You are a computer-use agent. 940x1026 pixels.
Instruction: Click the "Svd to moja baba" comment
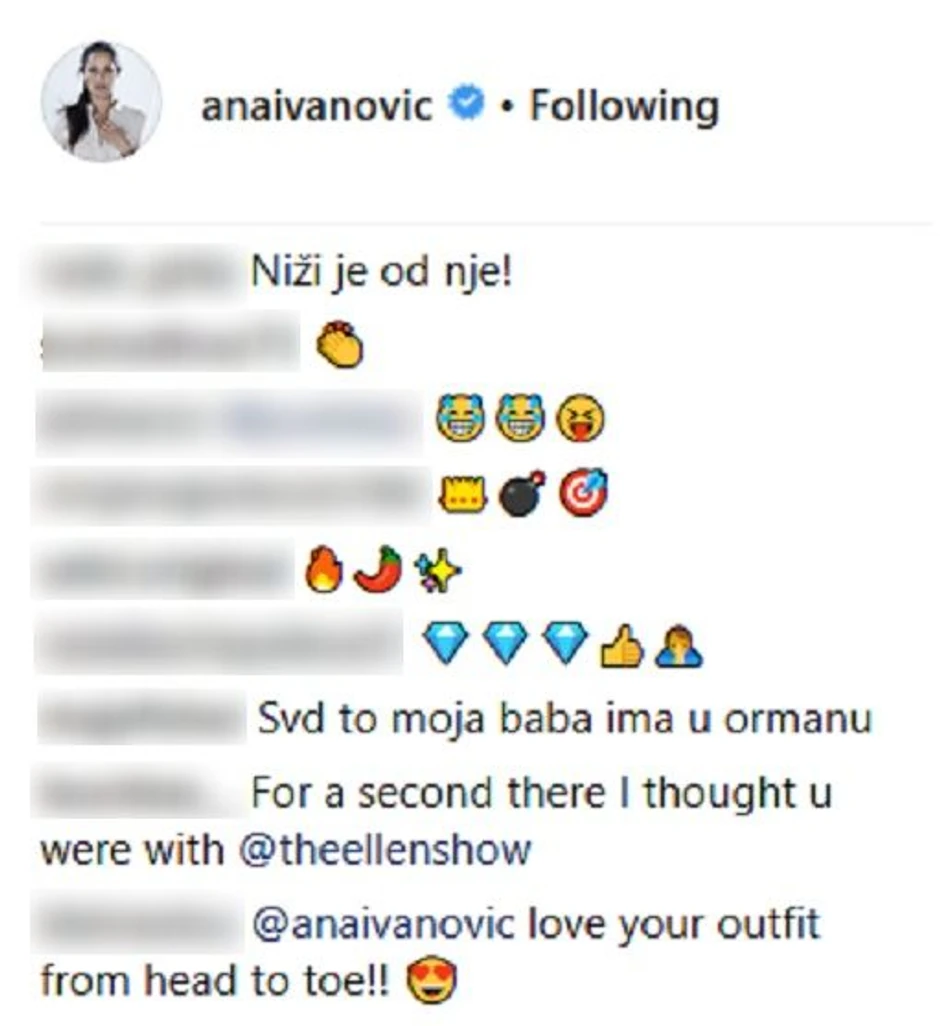pos(565,718)
